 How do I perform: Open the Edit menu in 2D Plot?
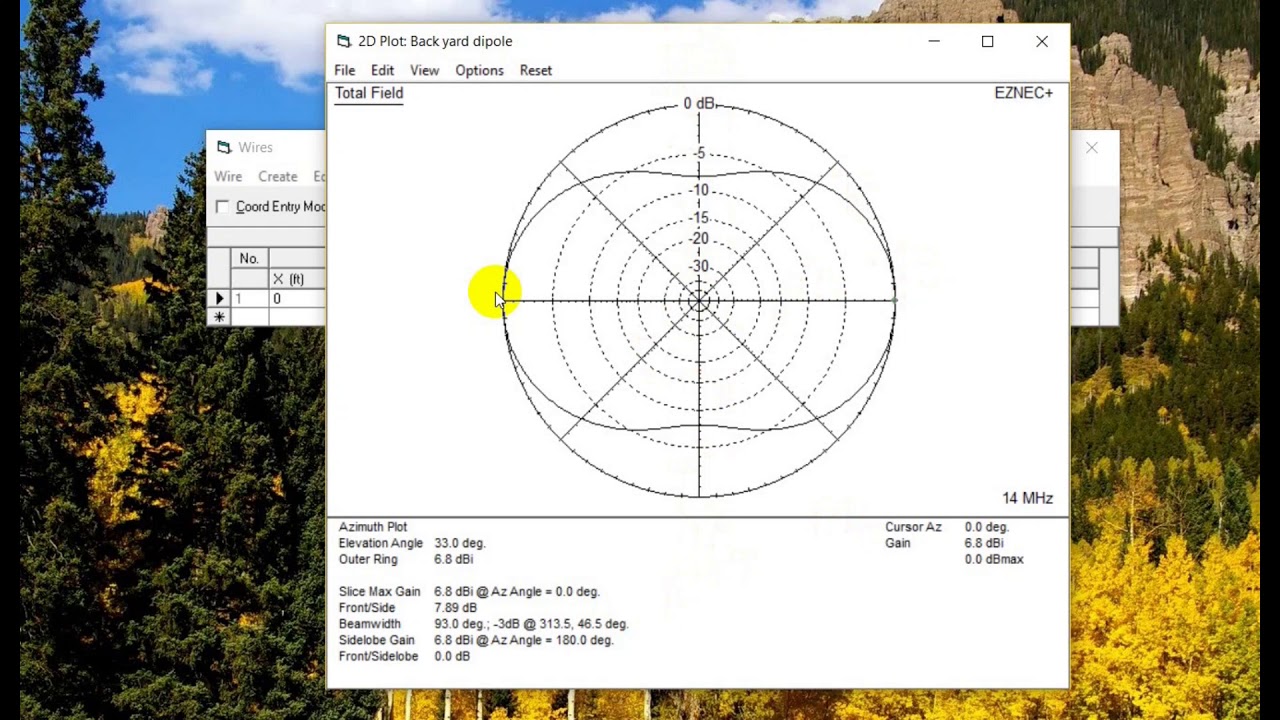(x=382, y=70)
